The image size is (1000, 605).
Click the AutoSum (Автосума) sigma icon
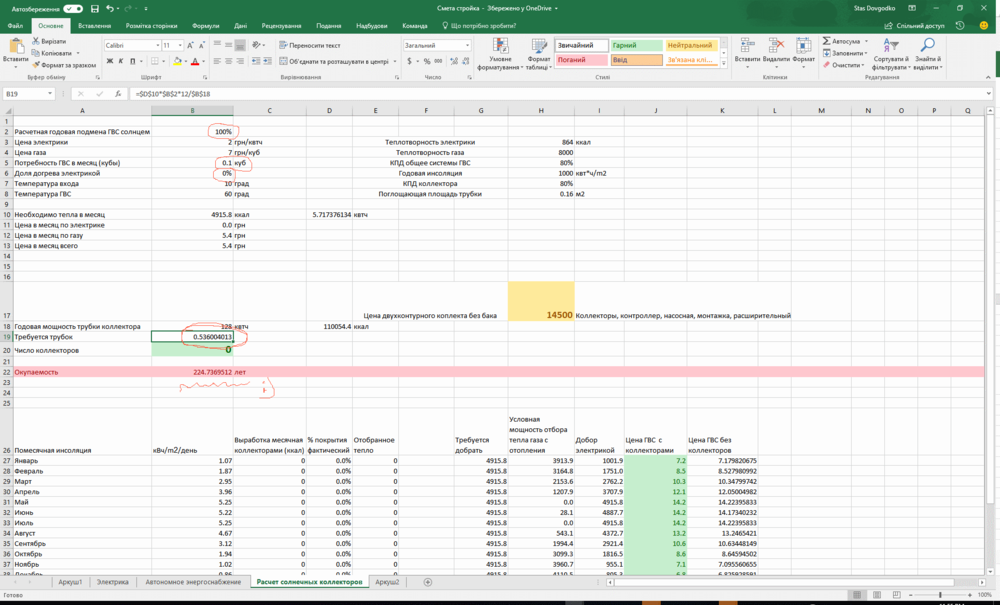click(x=827, y=41)
